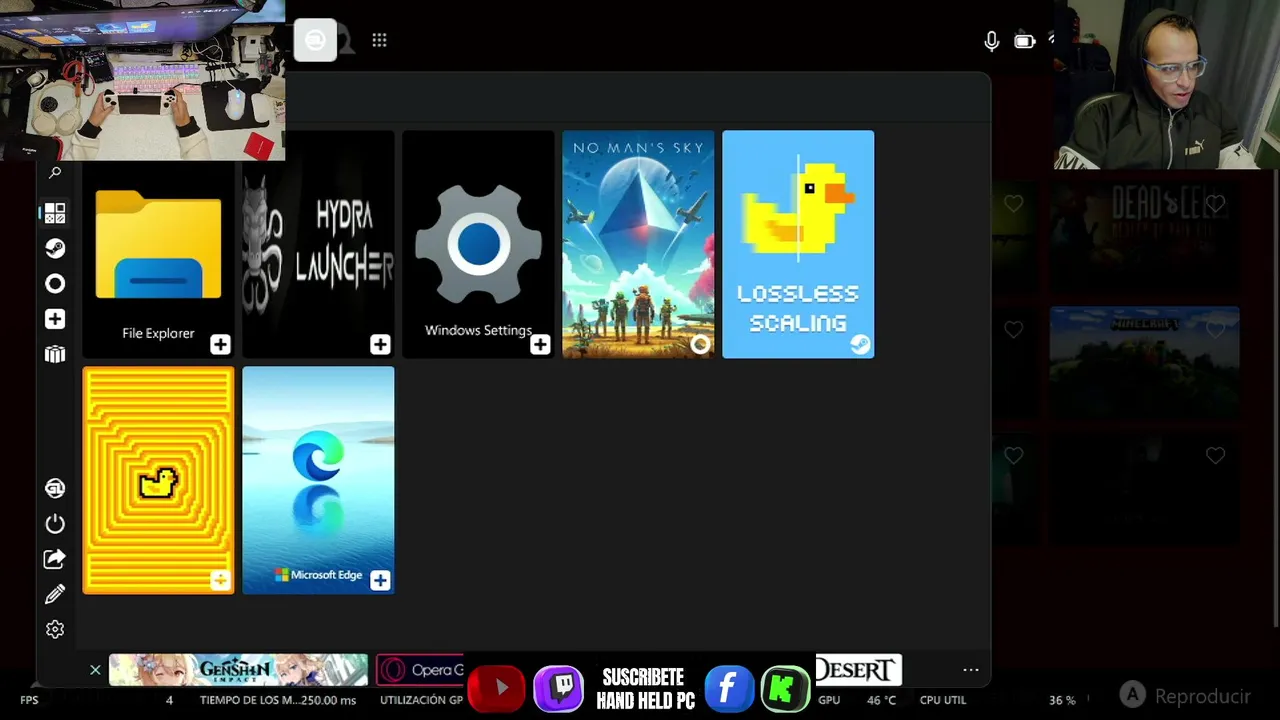
Task: Favorite Dead Cells with its heart icon
Action: click(1215, 204)
